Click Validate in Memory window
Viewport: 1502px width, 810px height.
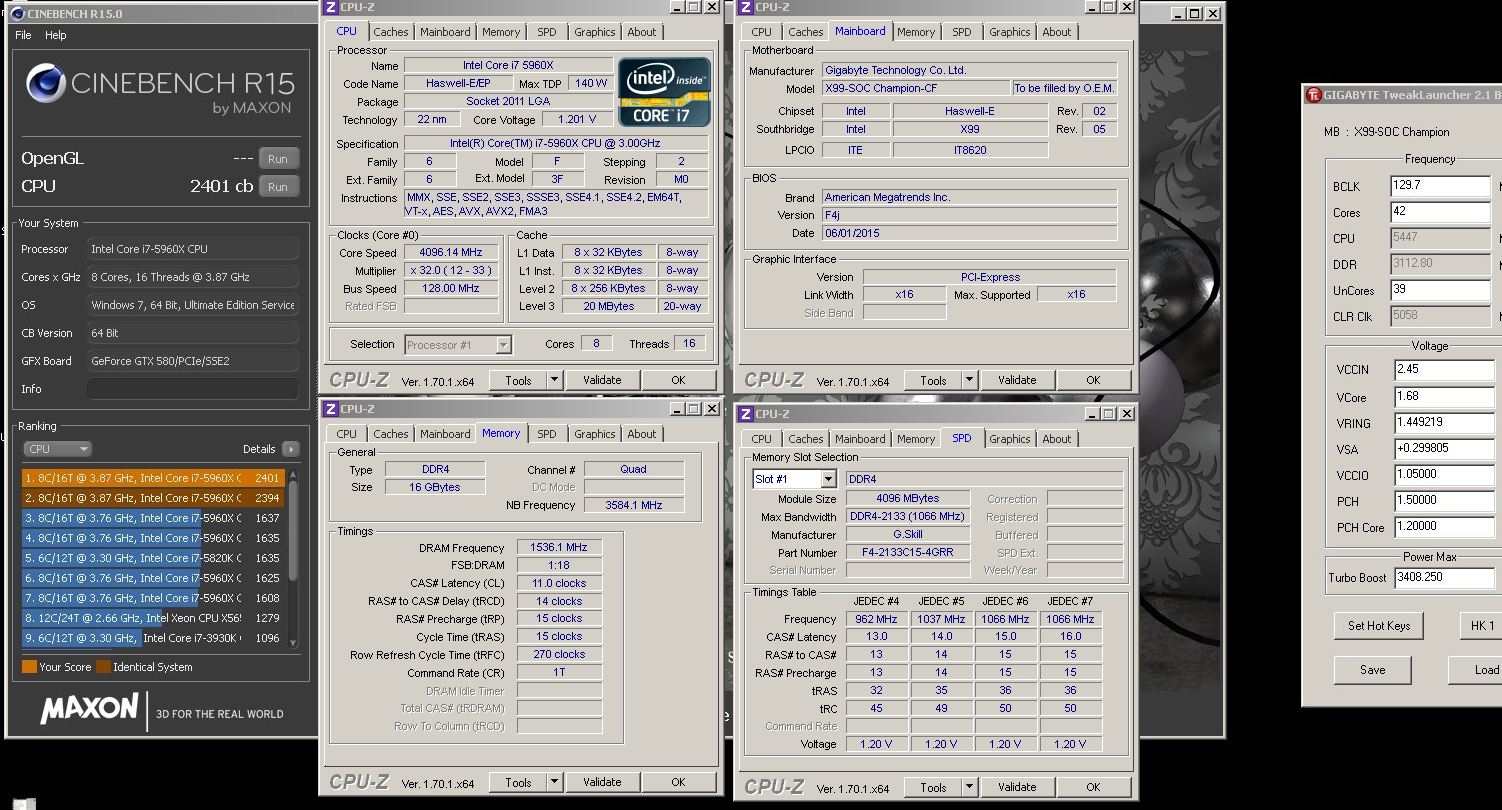602,782
